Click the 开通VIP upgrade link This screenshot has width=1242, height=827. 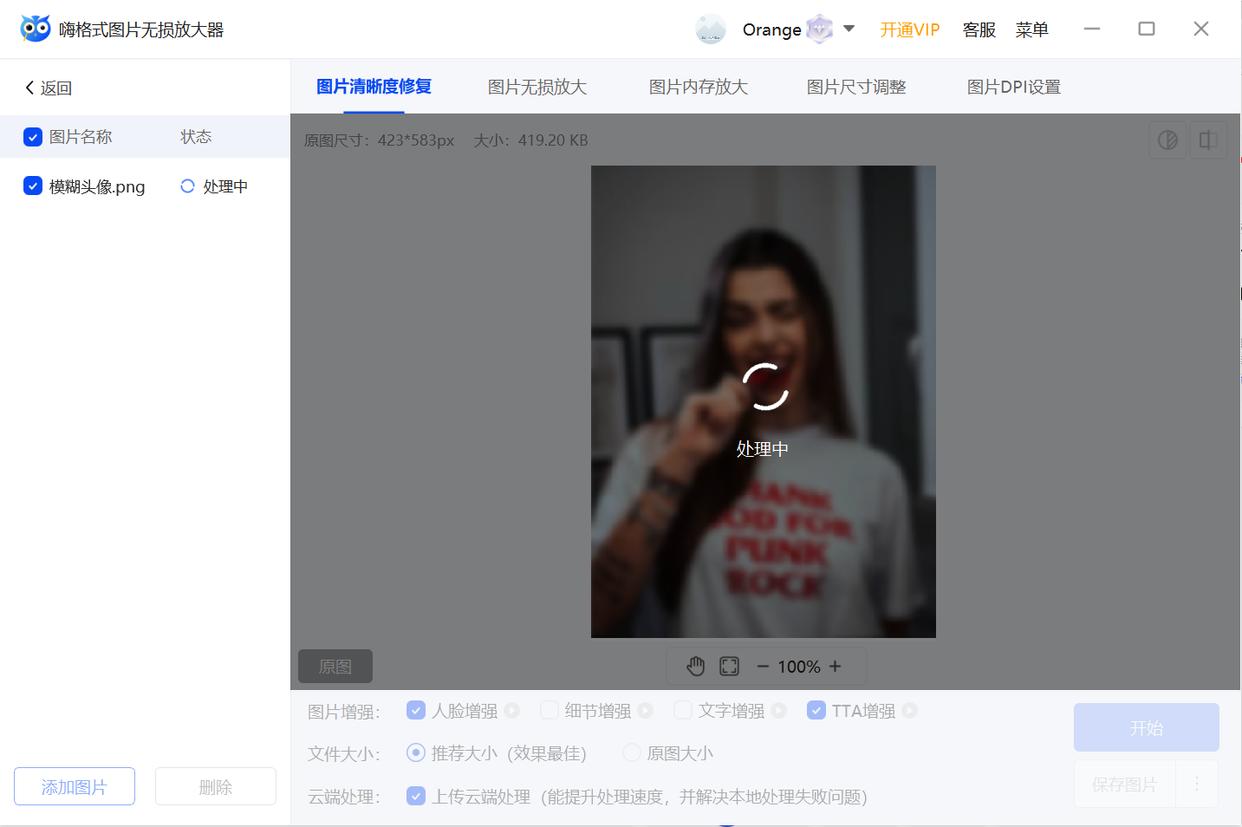[x=909, y=30]
